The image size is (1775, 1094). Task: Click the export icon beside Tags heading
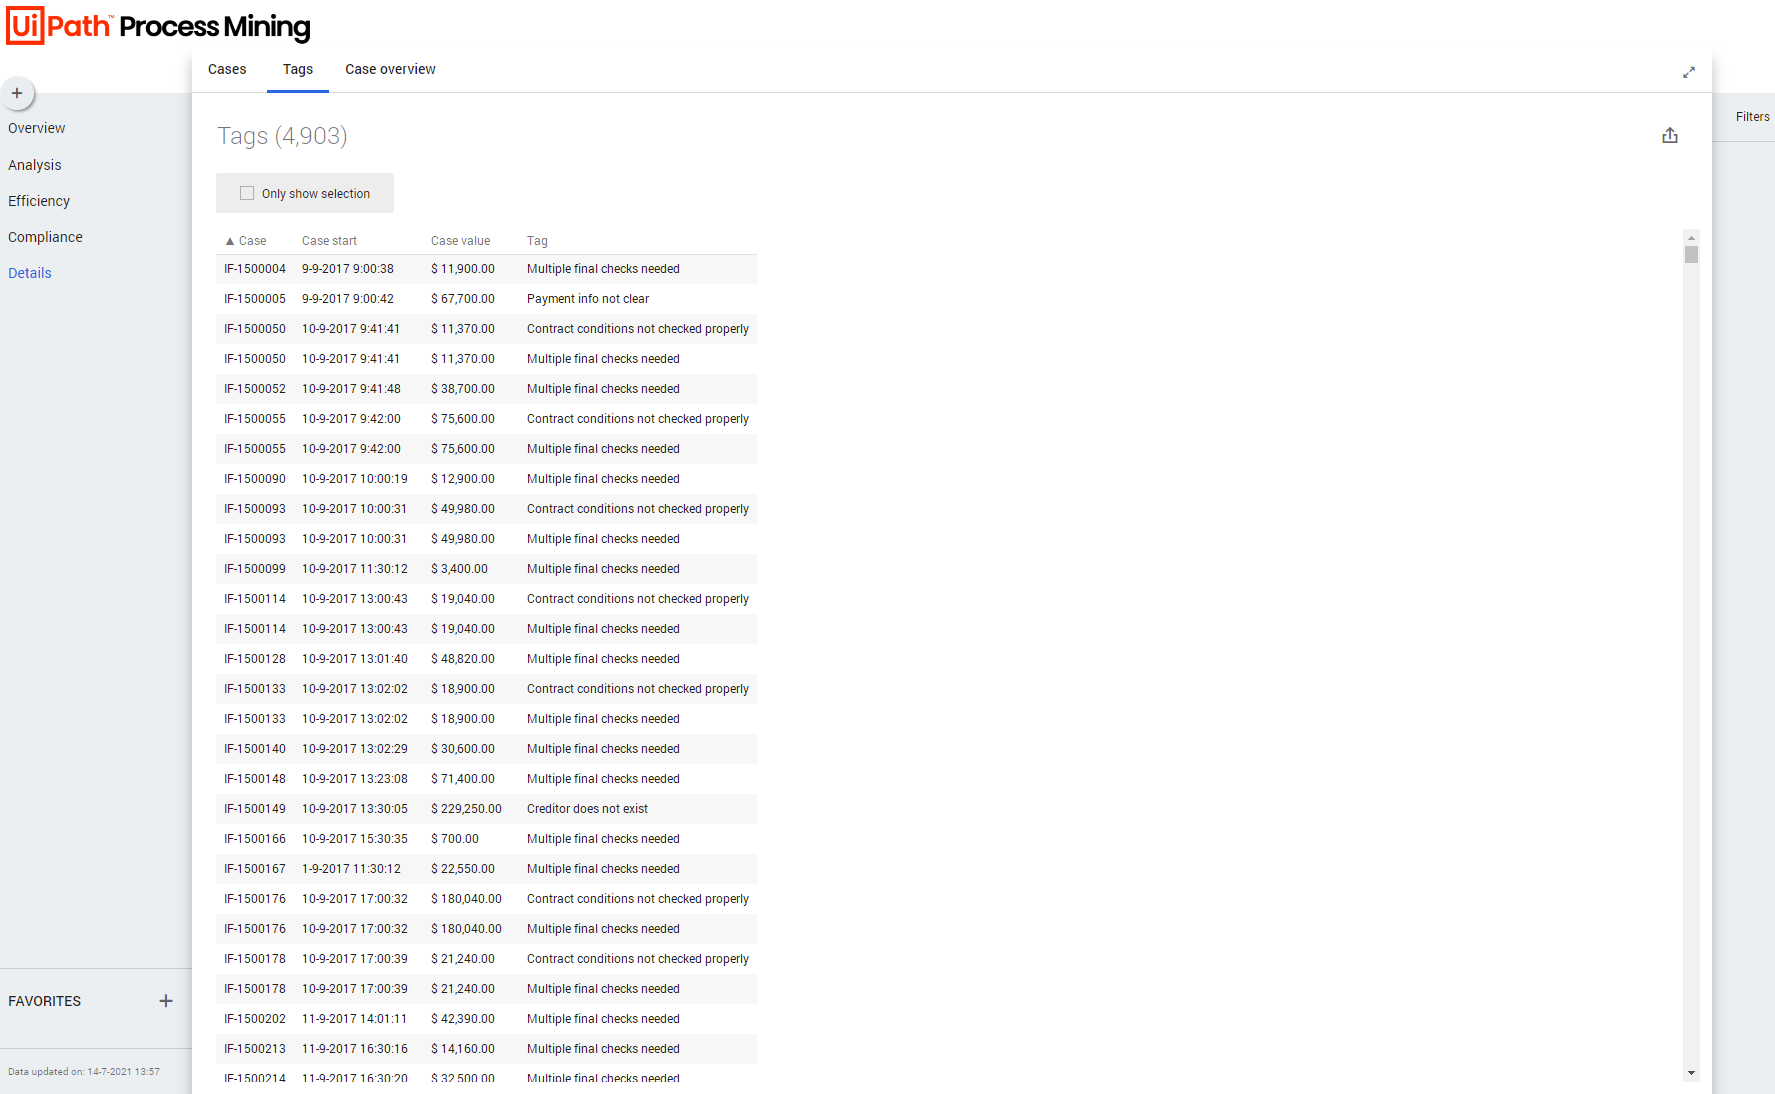point(1669,136)
